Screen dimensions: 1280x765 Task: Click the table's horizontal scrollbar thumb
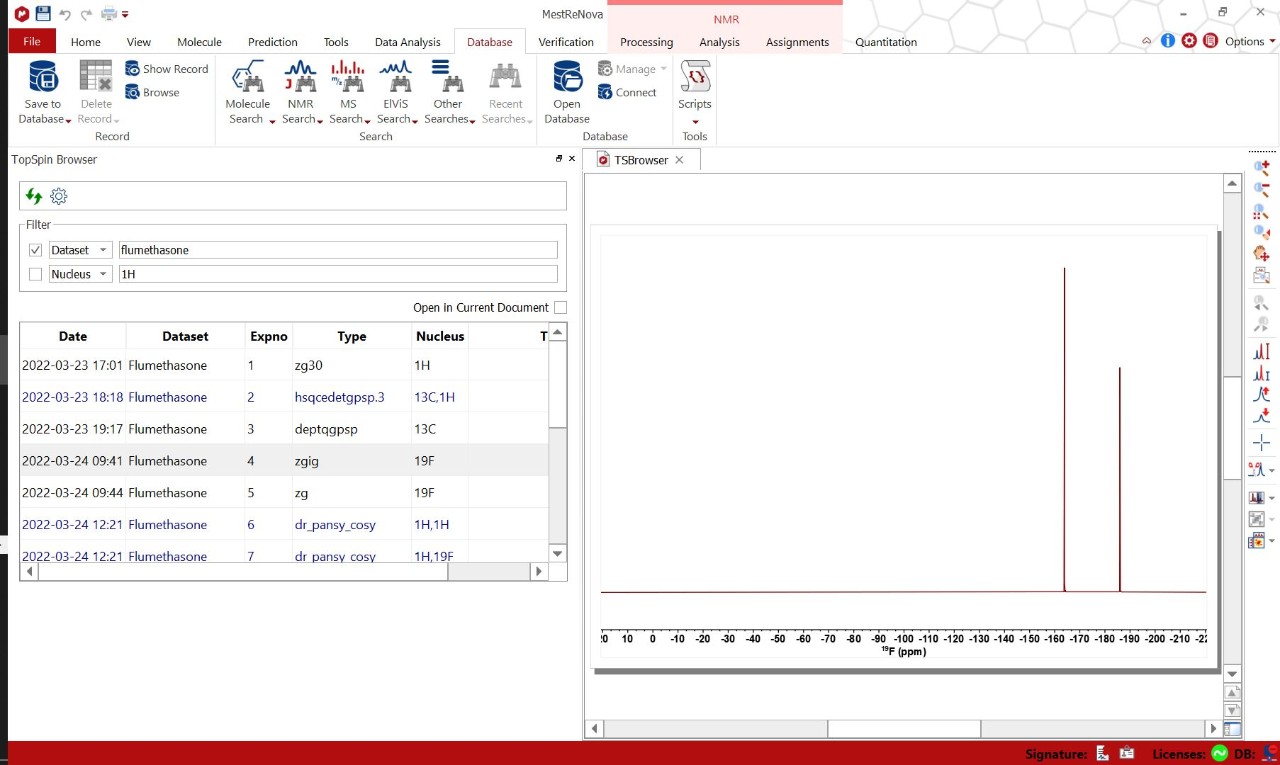tap(243, 572)
